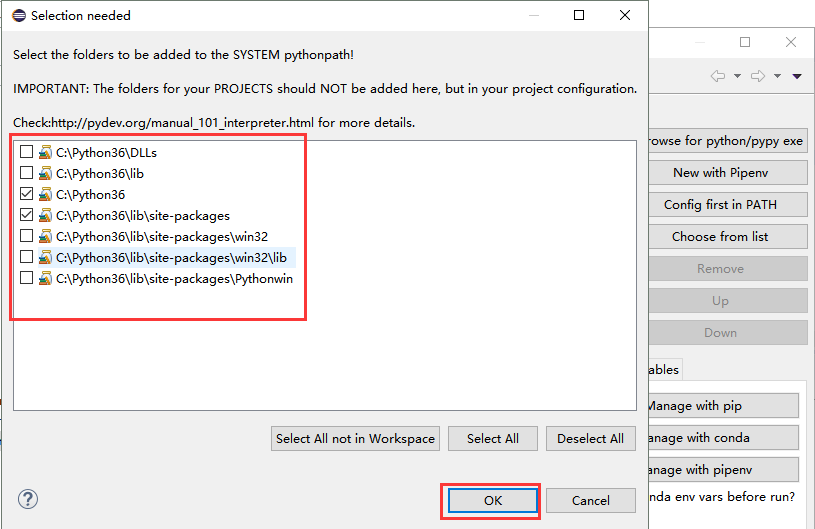Viewport: 815px width, 529px height.
Task: Check the C:\Python36\DLLs checkbox
Action: [27, 152]
